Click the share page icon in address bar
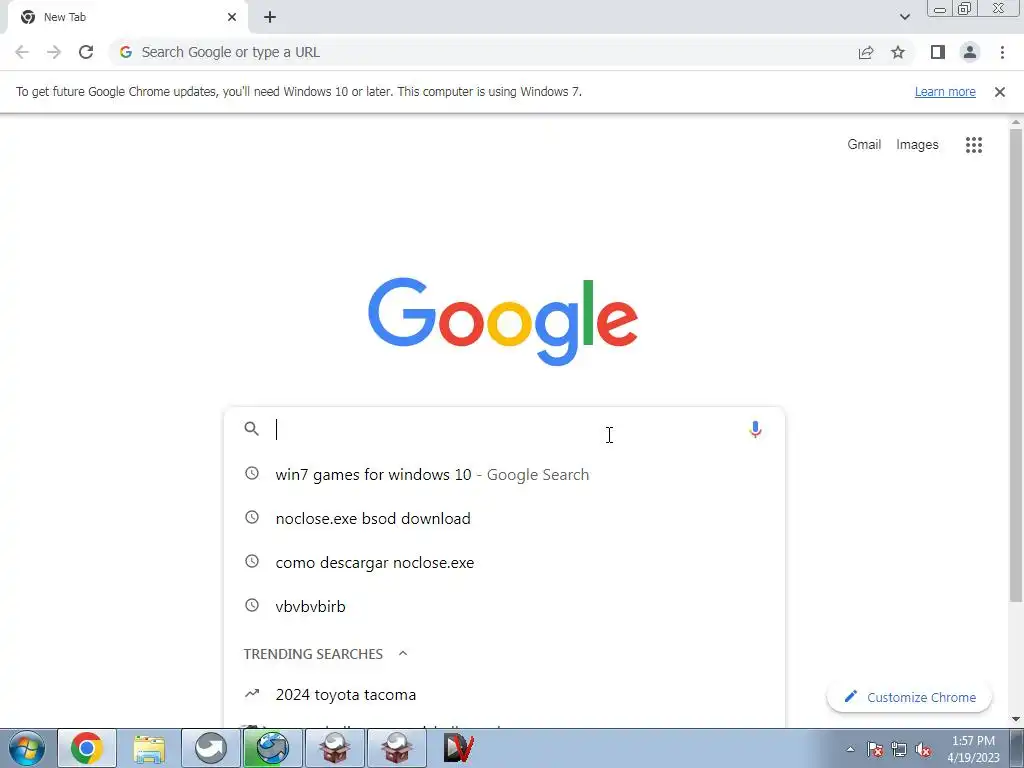The height and width of the screenshot is (768, 1024). (x=866, y=52)
